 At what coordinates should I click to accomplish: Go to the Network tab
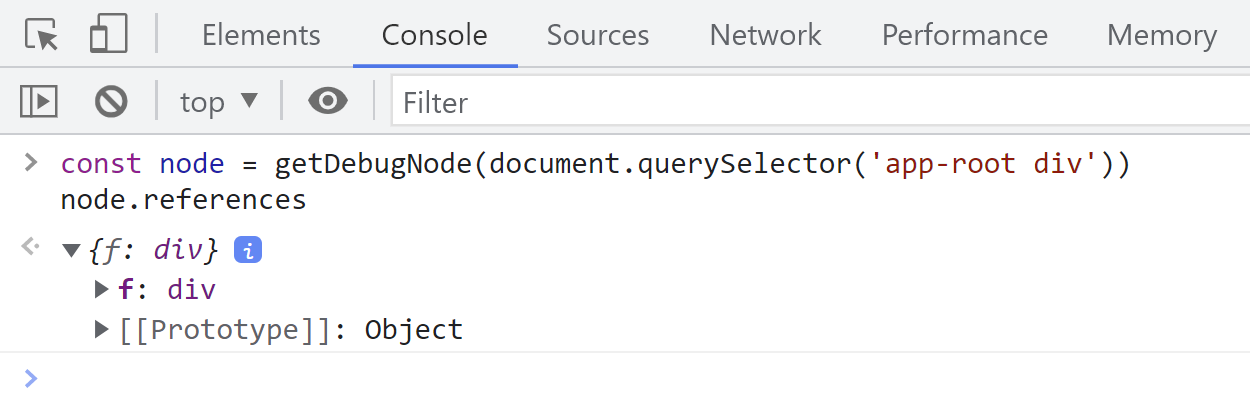click(x=765, y=35)
